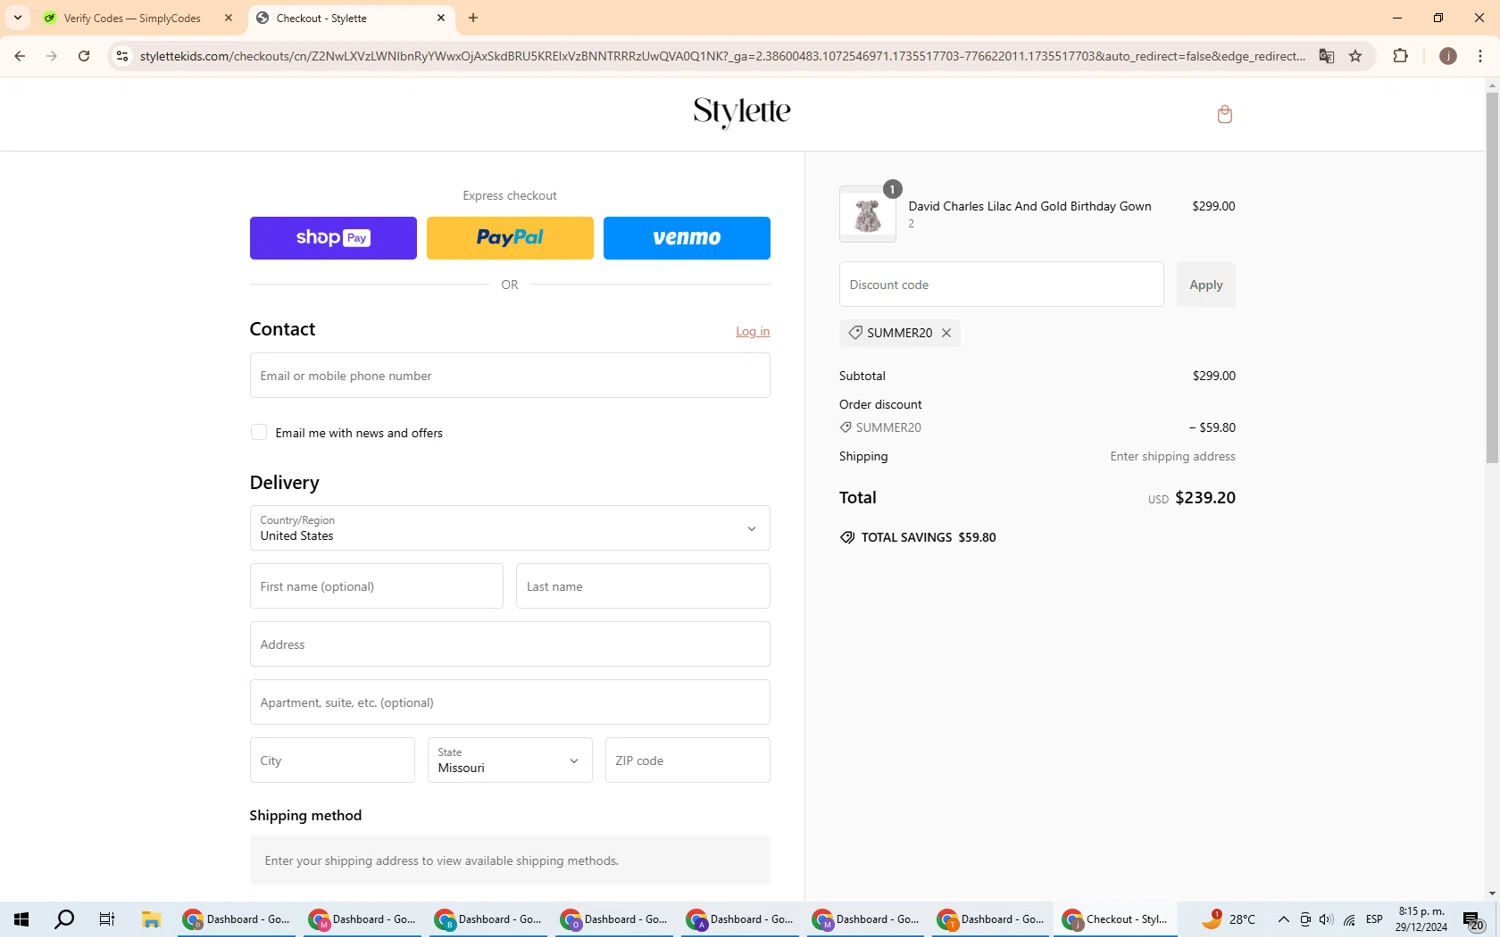Click 'Enter shipping address' shipping text
Screen dimensions: 1500x937
(x=1173, y=456)
